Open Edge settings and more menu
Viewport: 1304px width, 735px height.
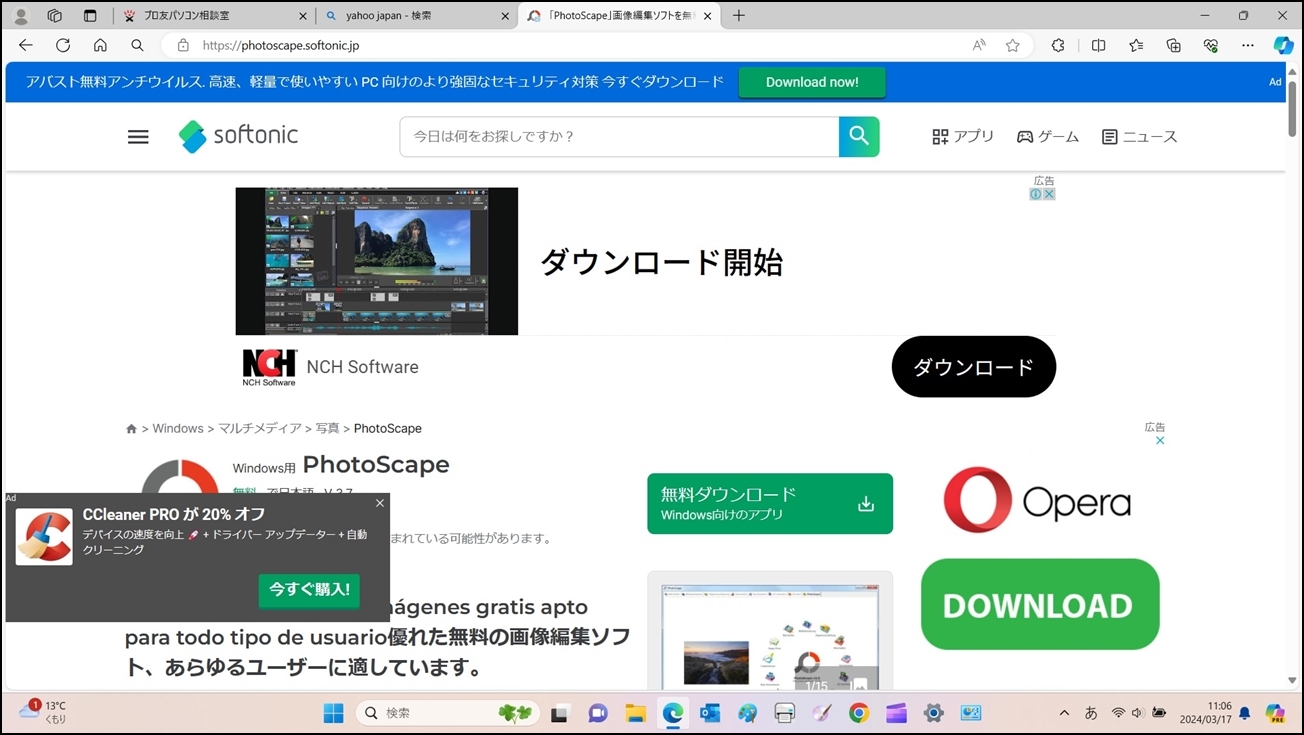click(x=1248, y=45)
